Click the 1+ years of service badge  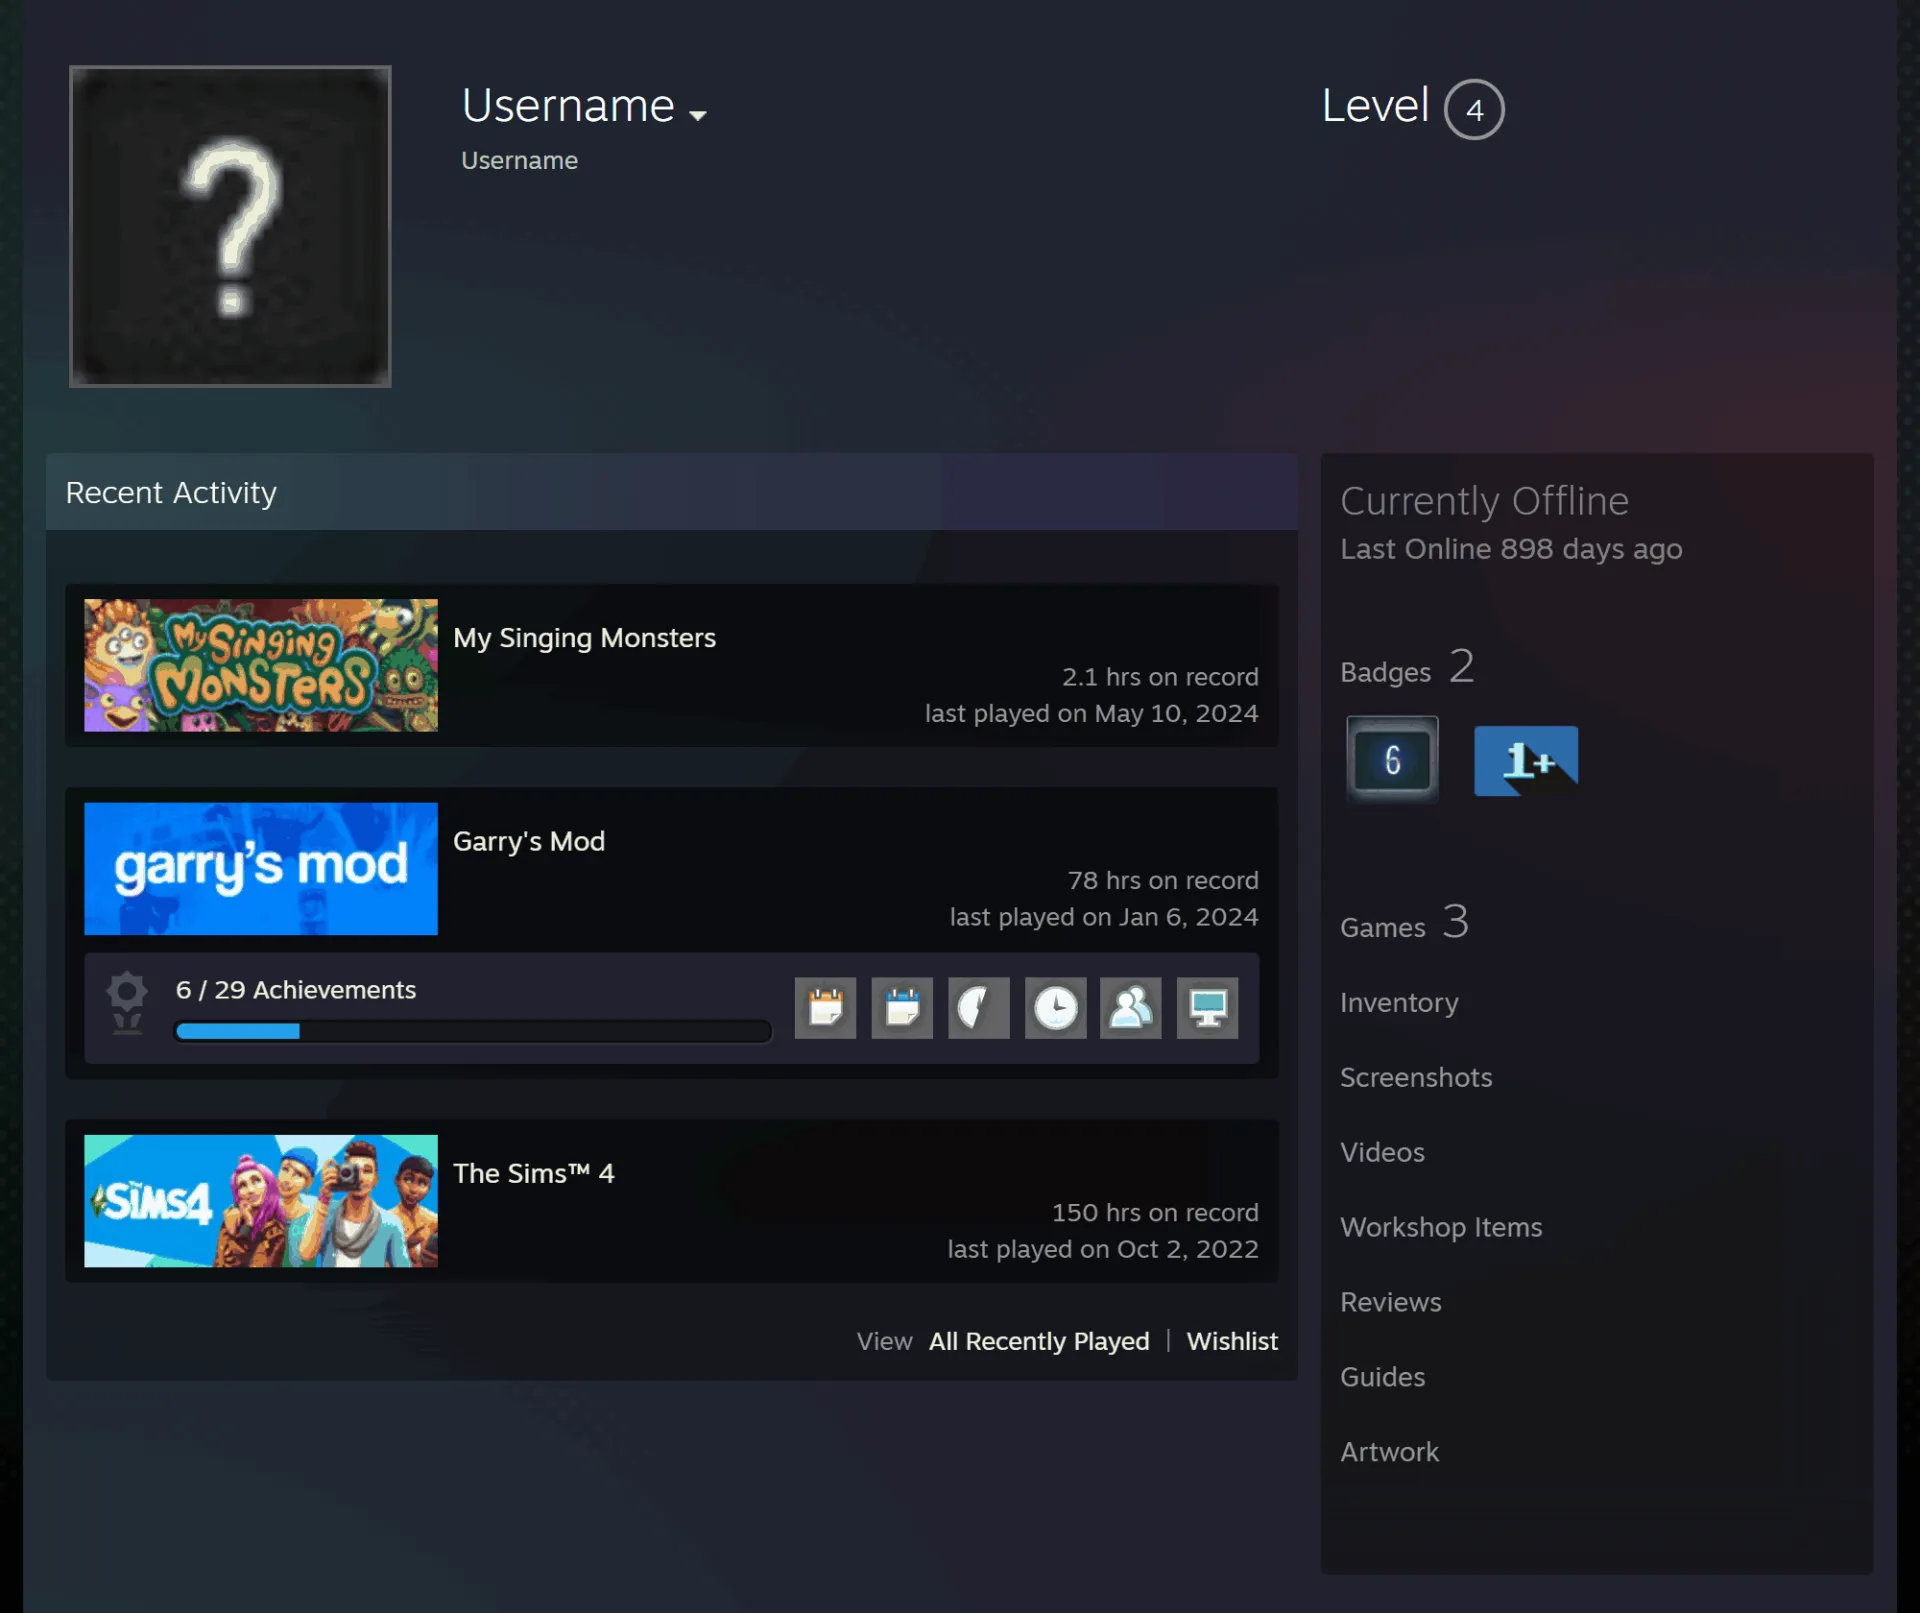pos(1526,760)
